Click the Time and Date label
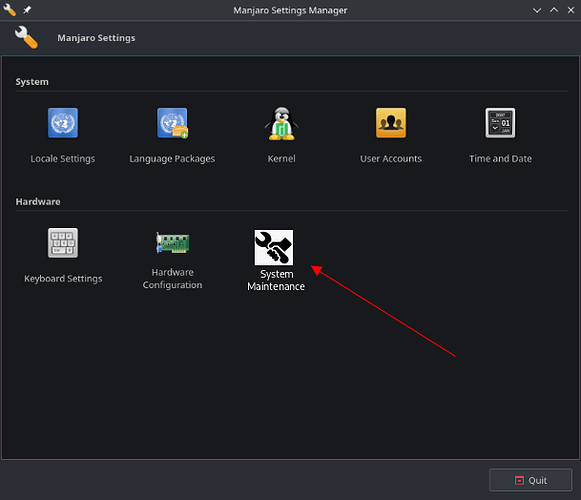The width and height of the screenshot is (581, 500). (500, 159)
